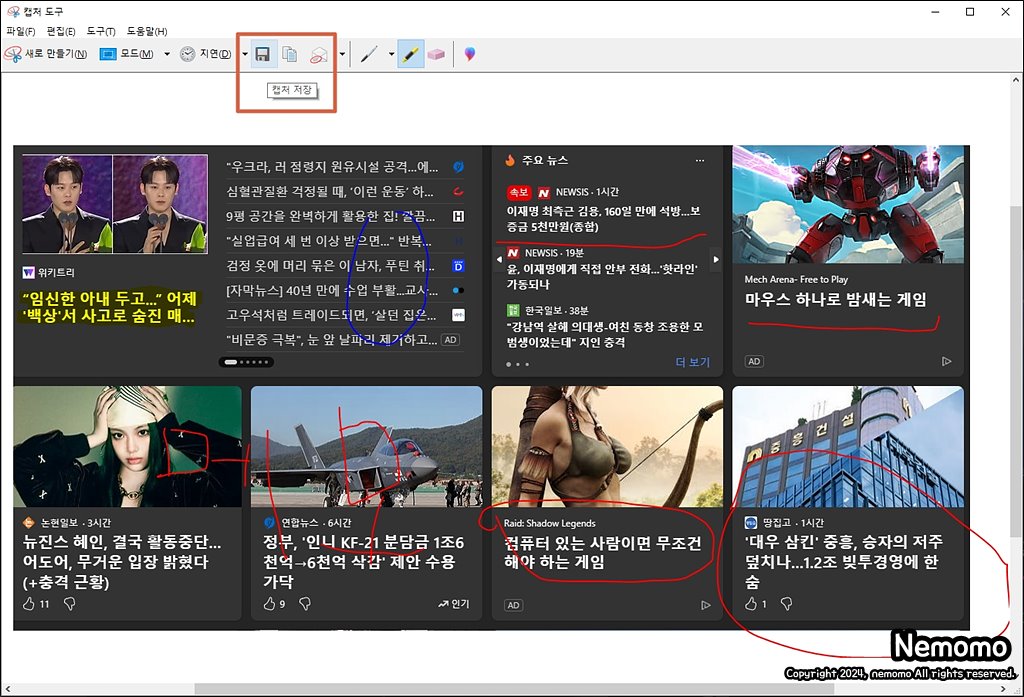
Task: Click the red 속보 breaking news badge
Action: click(519, 192)
